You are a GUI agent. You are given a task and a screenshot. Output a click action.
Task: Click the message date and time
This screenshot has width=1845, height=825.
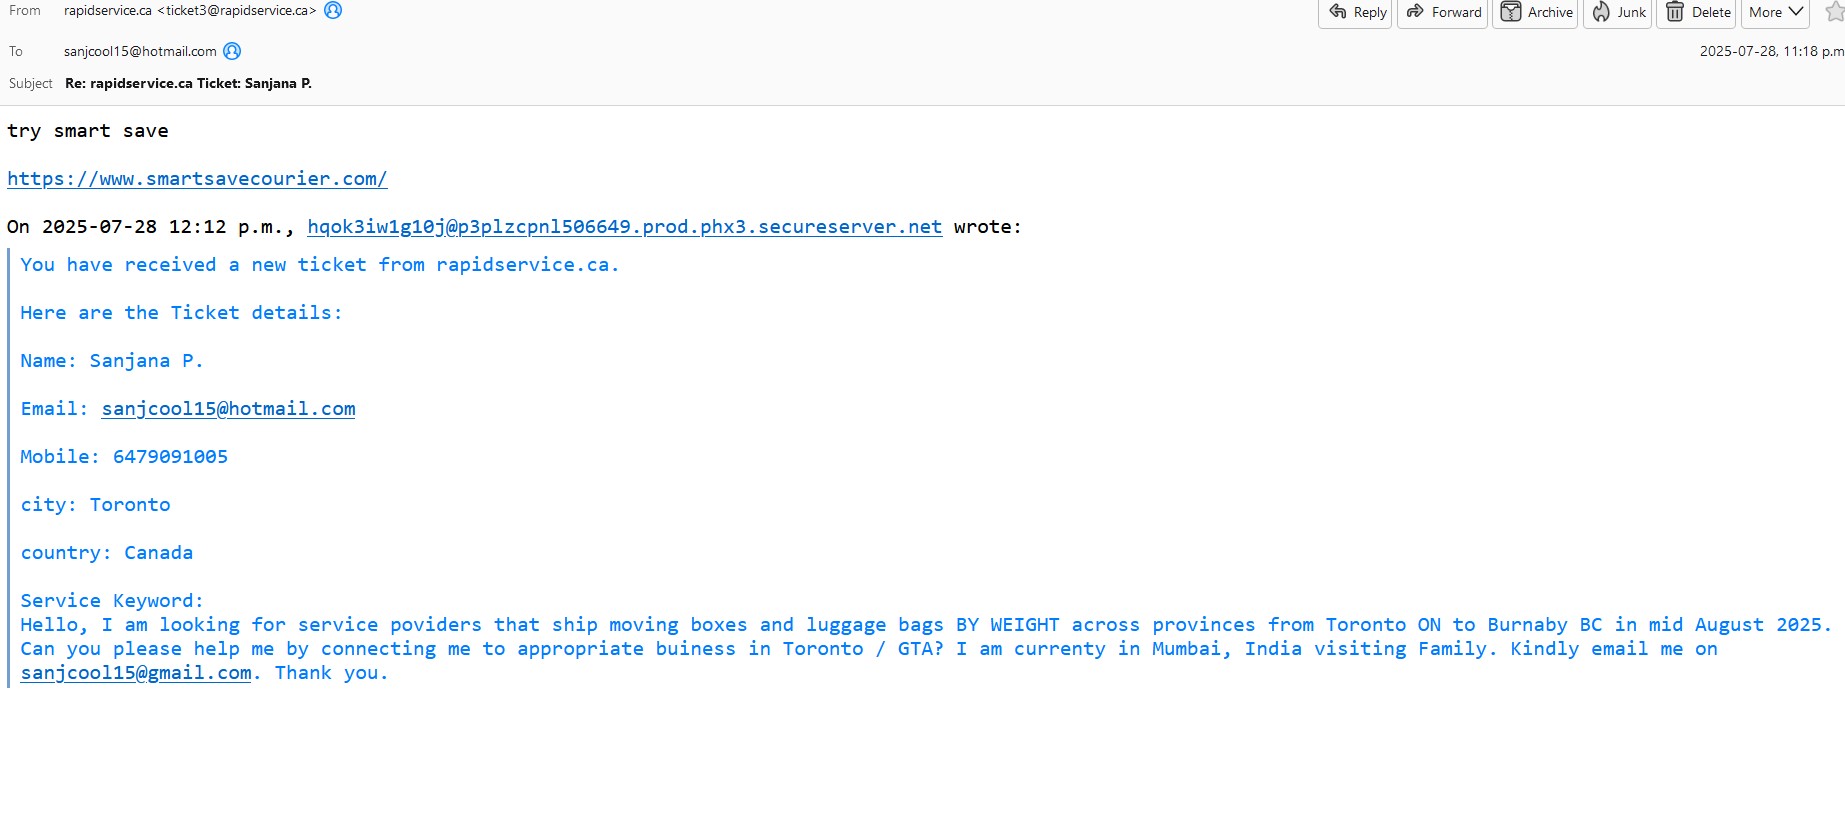(1770, 51)
